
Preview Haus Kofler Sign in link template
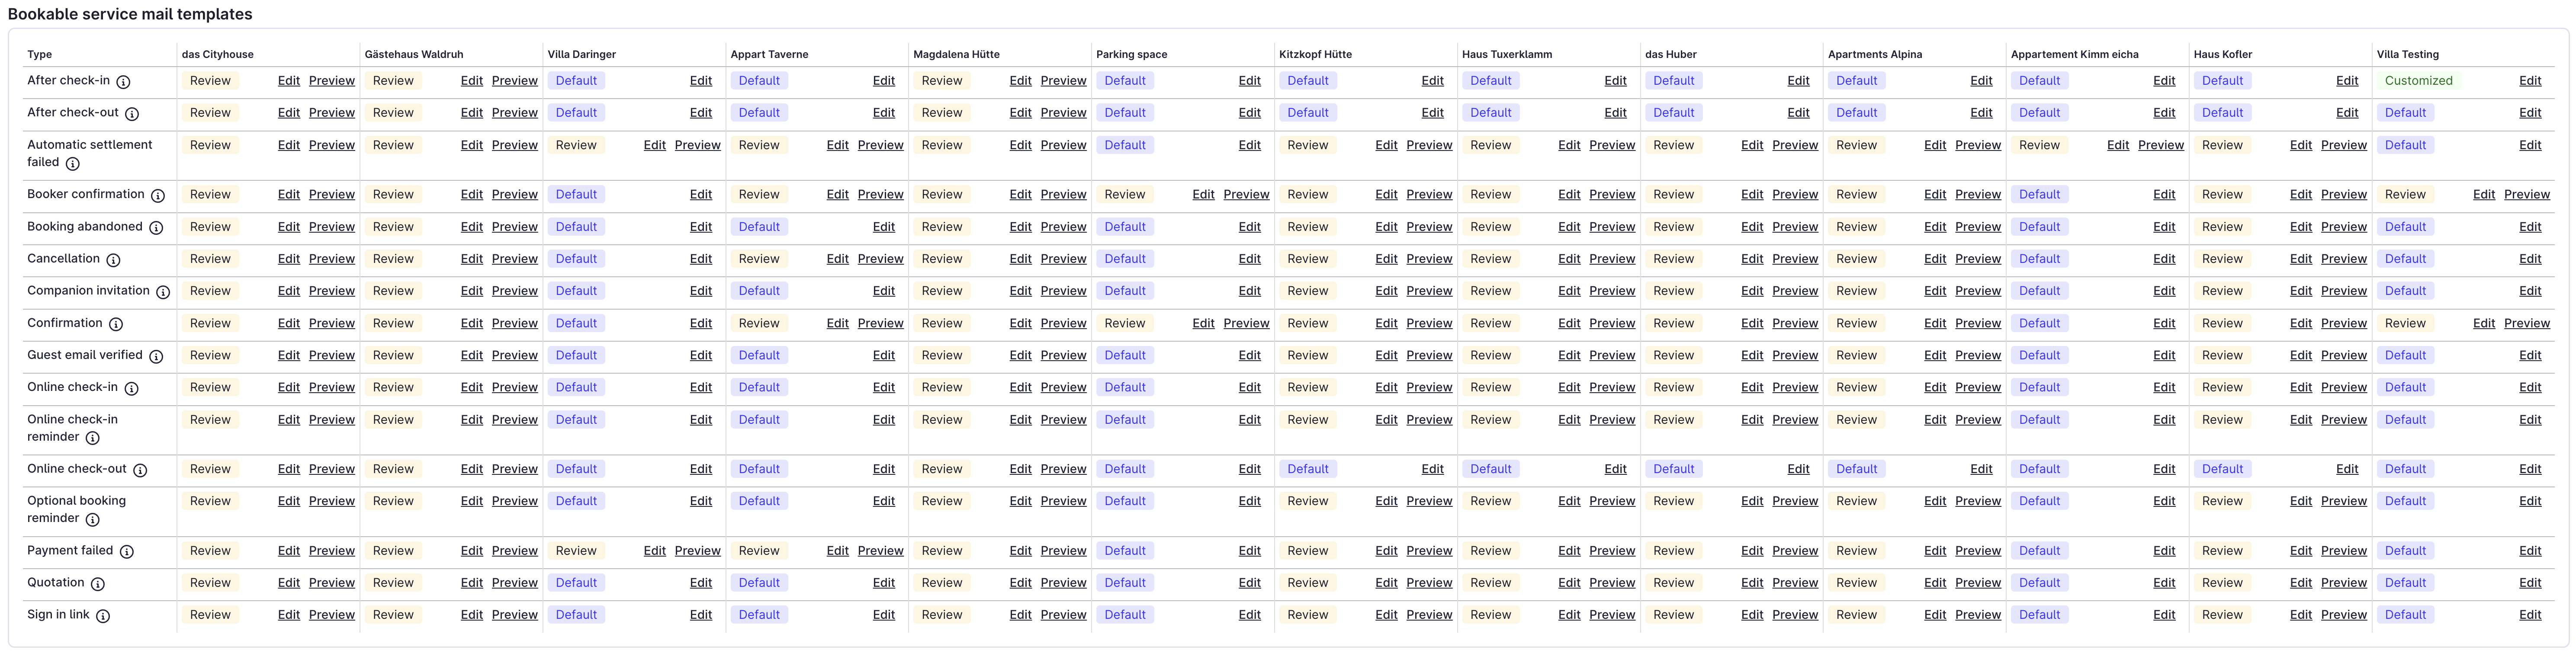[2345, 615]
